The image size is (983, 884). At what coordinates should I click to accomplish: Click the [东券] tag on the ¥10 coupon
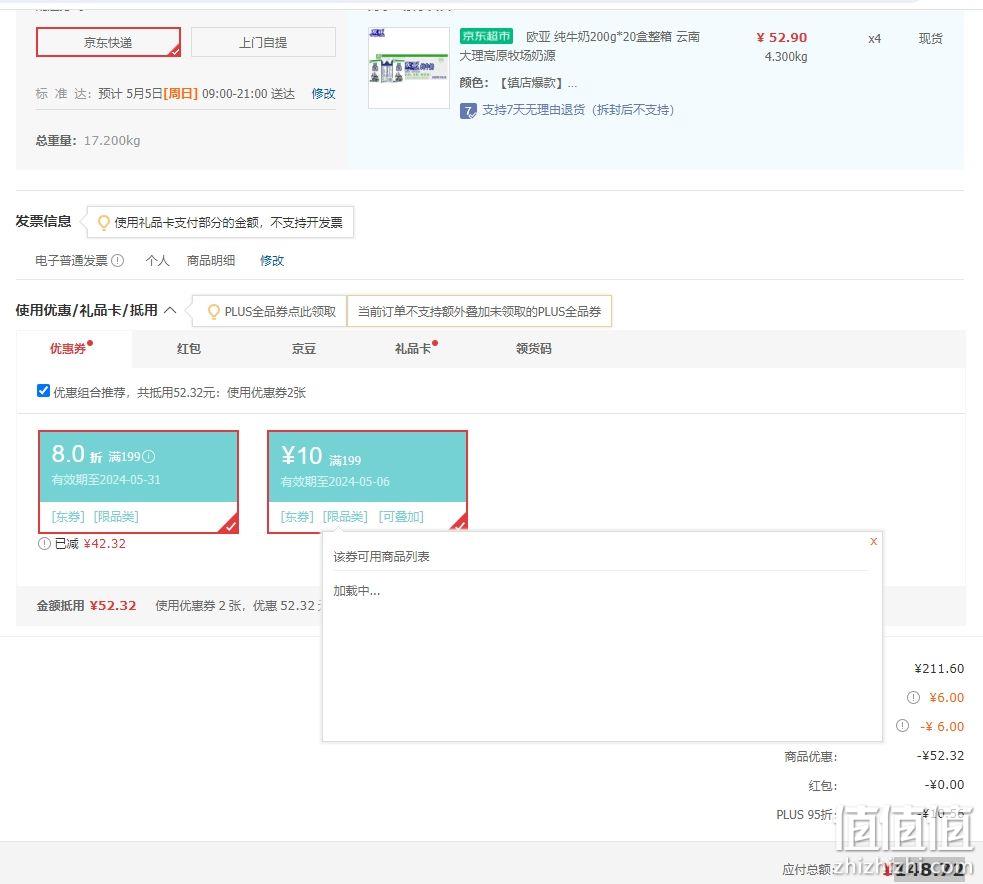pyautogui.click(x=298, y=517)
